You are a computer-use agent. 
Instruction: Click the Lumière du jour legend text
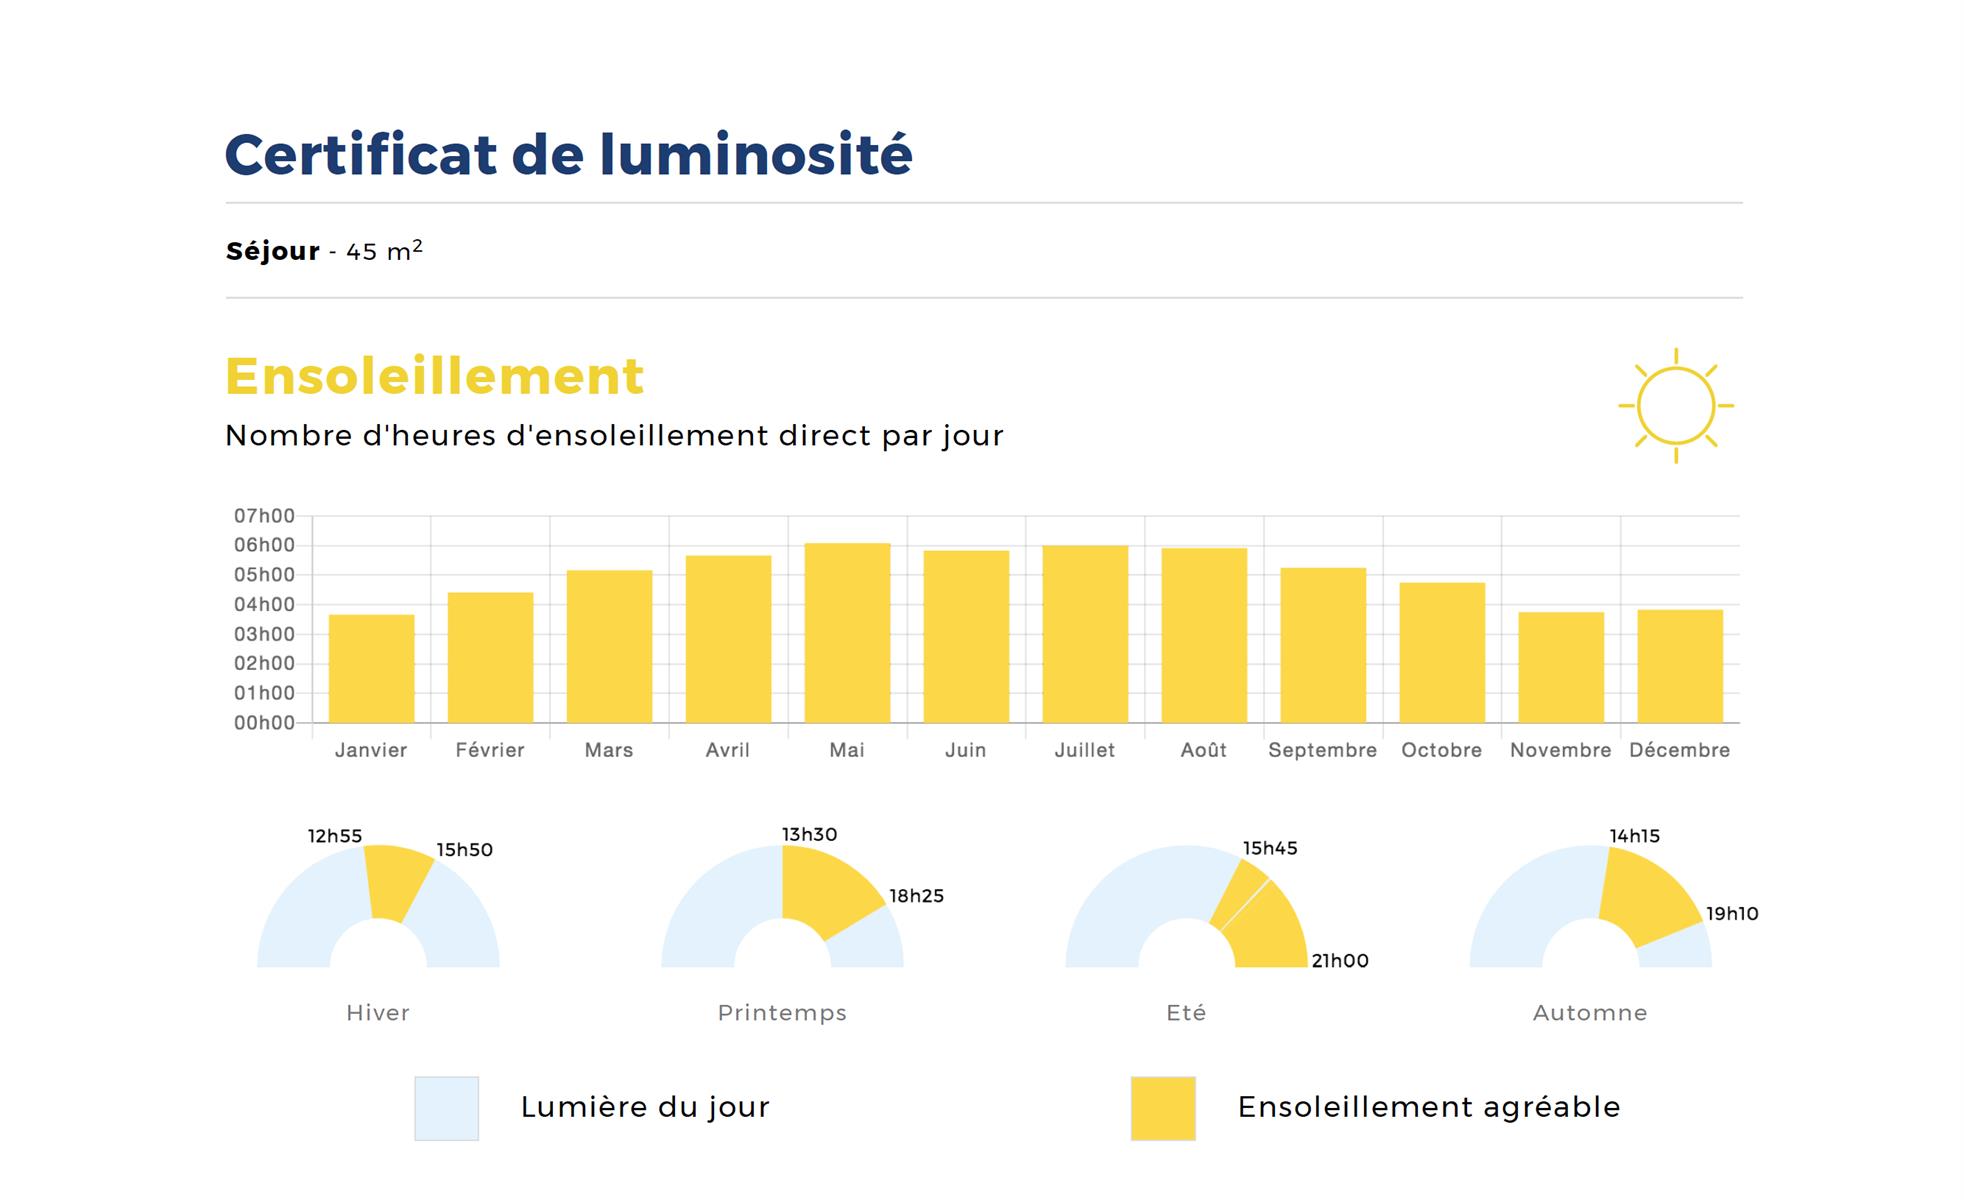[645, 1107]
